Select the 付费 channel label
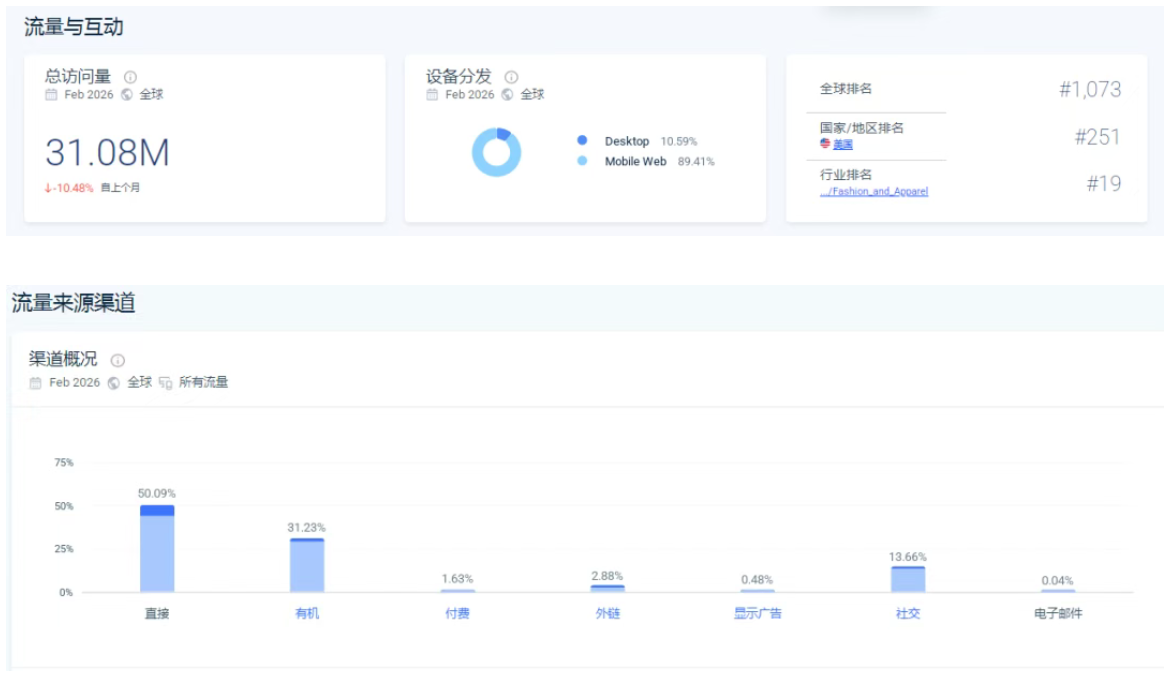The height and width of the screenshot is (680, 1175). tap(457, 613)
